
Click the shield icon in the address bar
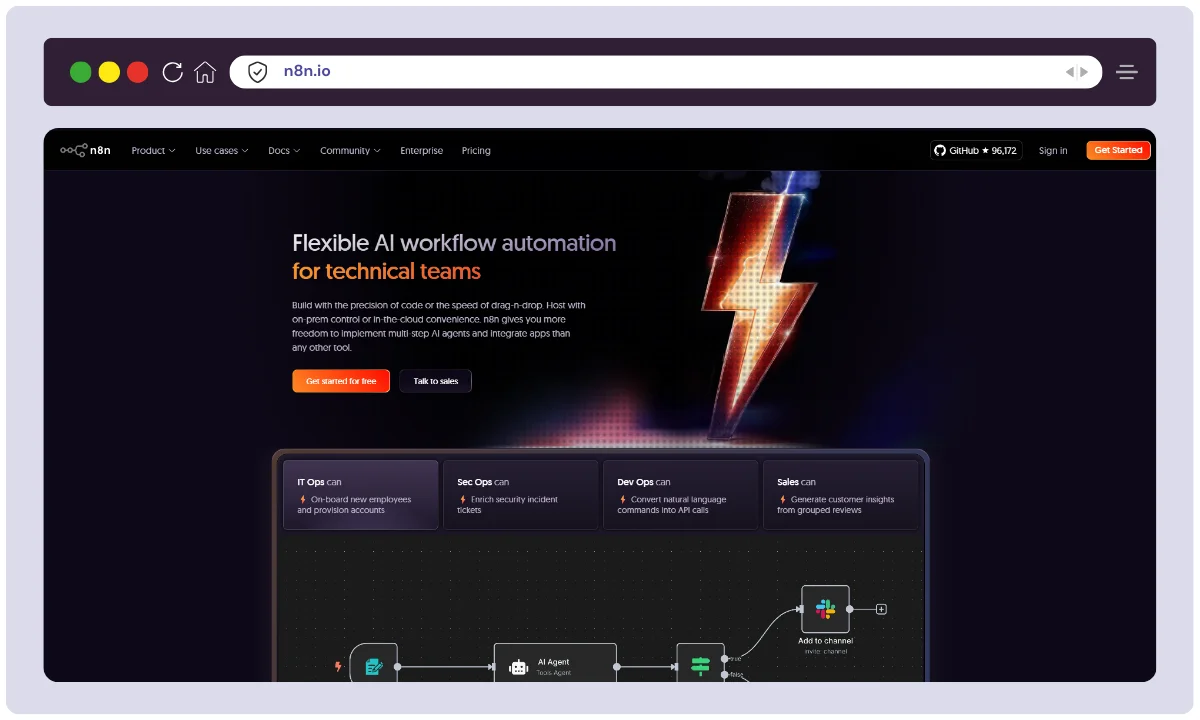pyautogui.click(x=257, y=71)
